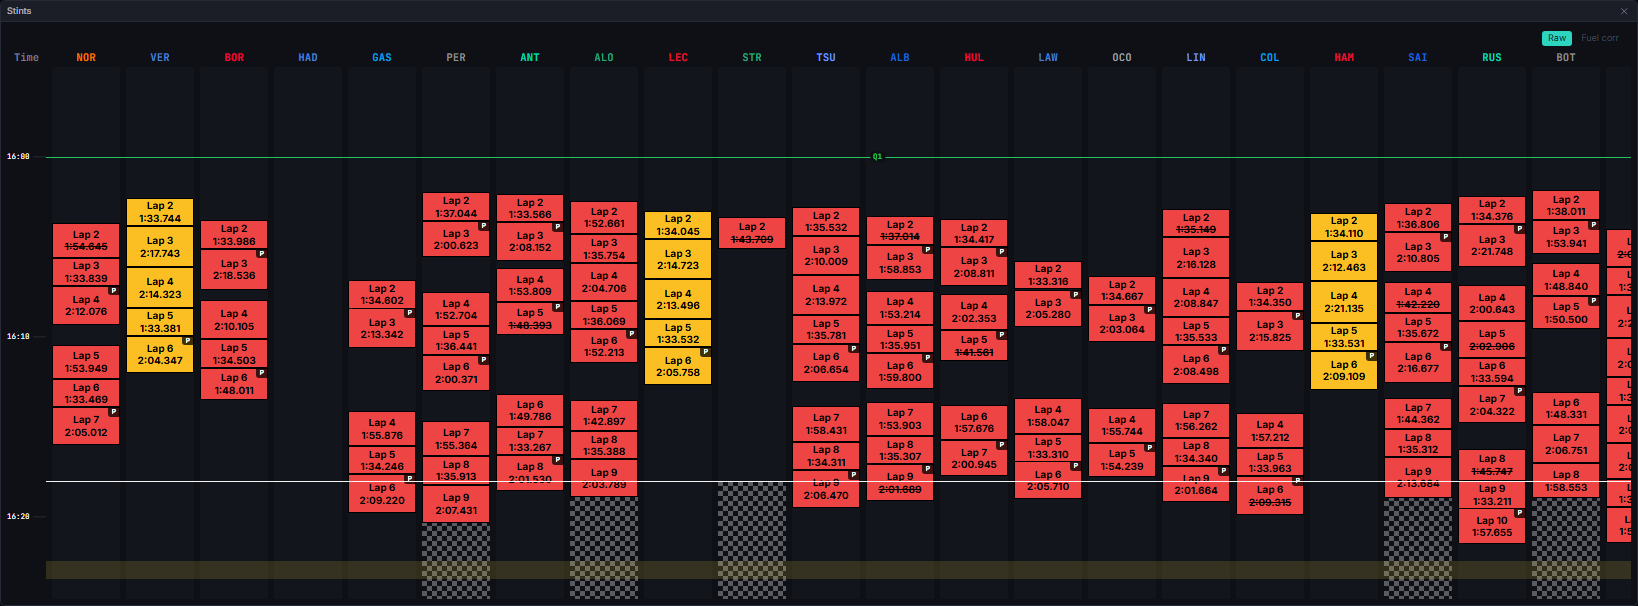Viewport: 1638px width, 606px height.
Task: Open ALO Lap 7 cell 1:42.897
Action: 604,415
